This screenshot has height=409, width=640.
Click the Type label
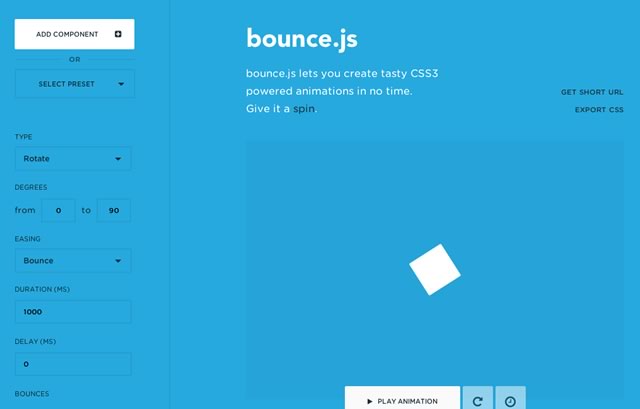[x=24, y=137]
